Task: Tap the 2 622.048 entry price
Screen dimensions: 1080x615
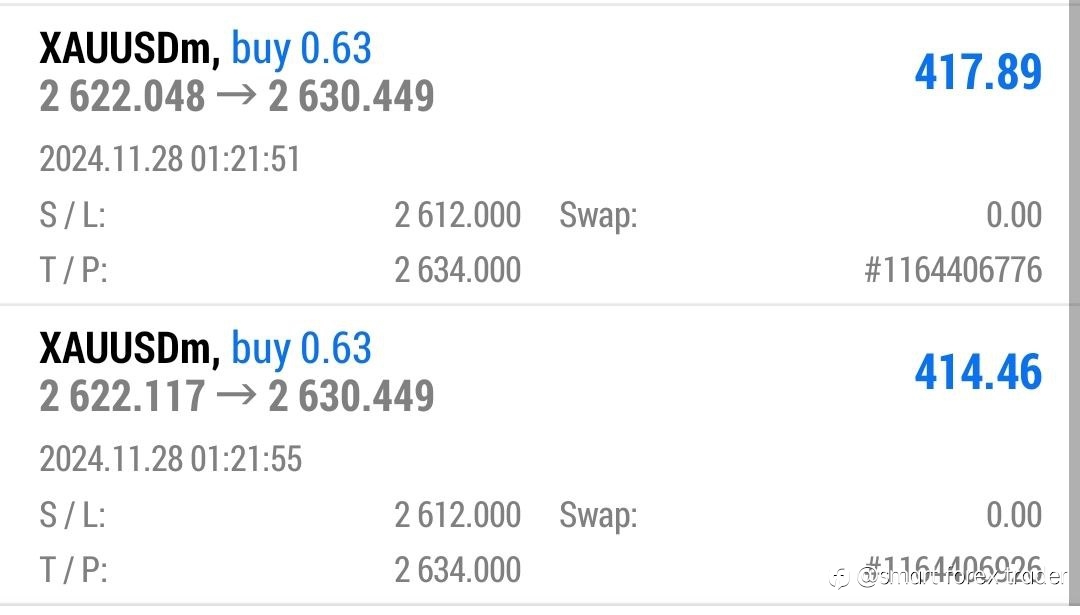Action: 122,97
